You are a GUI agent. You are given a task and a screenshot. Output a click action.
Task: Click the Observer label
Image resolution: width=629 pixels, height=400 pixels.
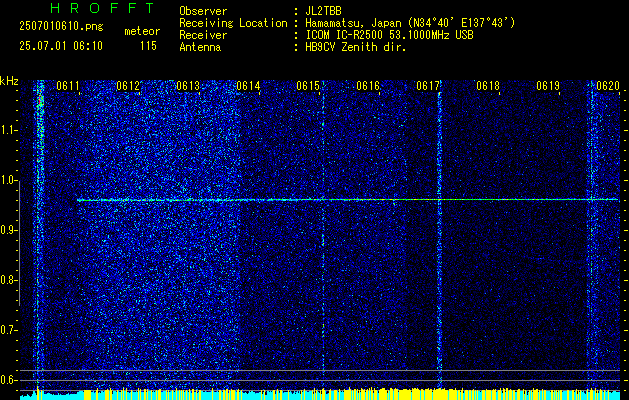click(203, 11)
